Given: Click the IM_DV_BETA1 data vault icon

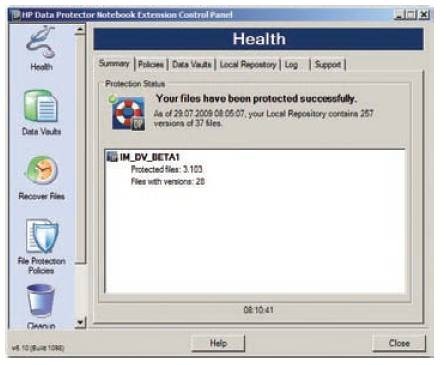Looking at the screenshot, I should [x=112, y=156].
